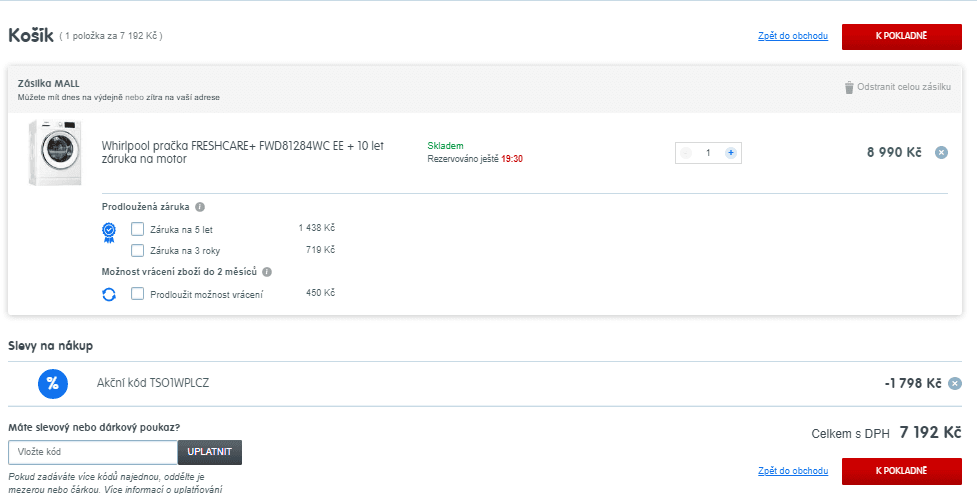Remove the Whirlpool item with X icon
Viewport: 977px width, 494px height.
941,153
